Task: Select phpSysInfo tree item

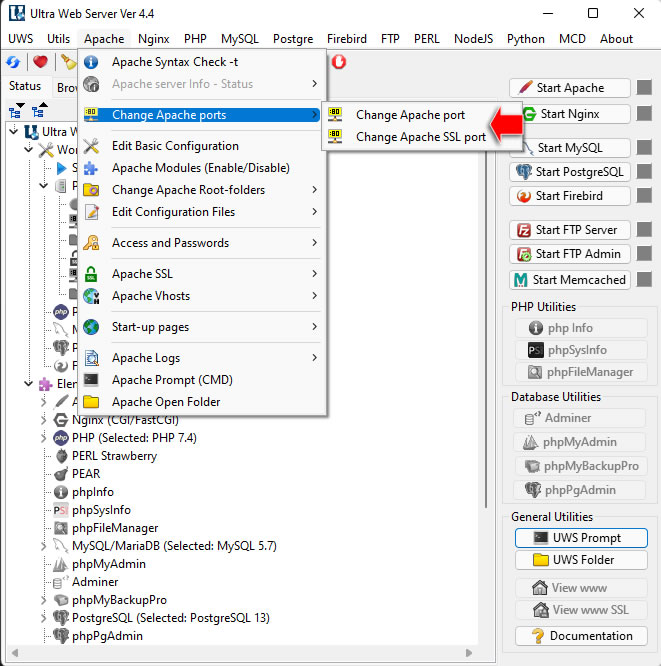Action: pos(101,510)
